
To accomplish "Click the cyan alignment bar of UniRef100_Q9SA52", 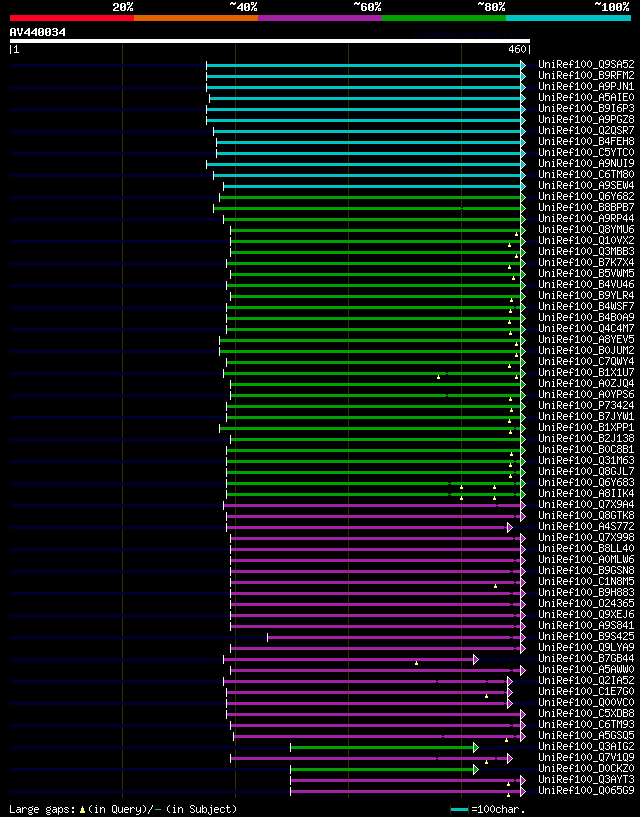I will [x=364, y=65].
